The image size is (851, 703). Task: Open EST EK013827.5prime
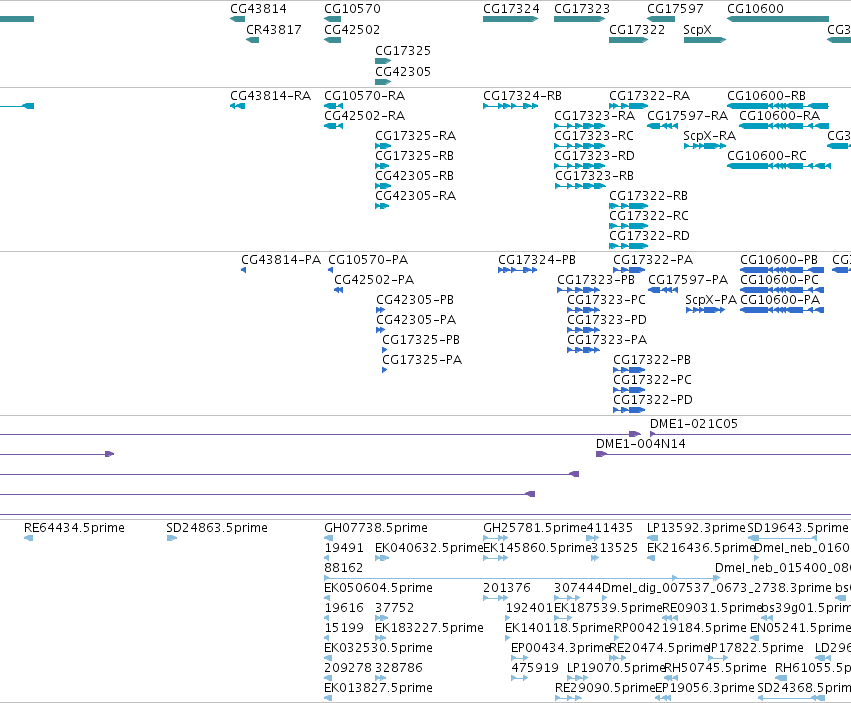[378, 688]
